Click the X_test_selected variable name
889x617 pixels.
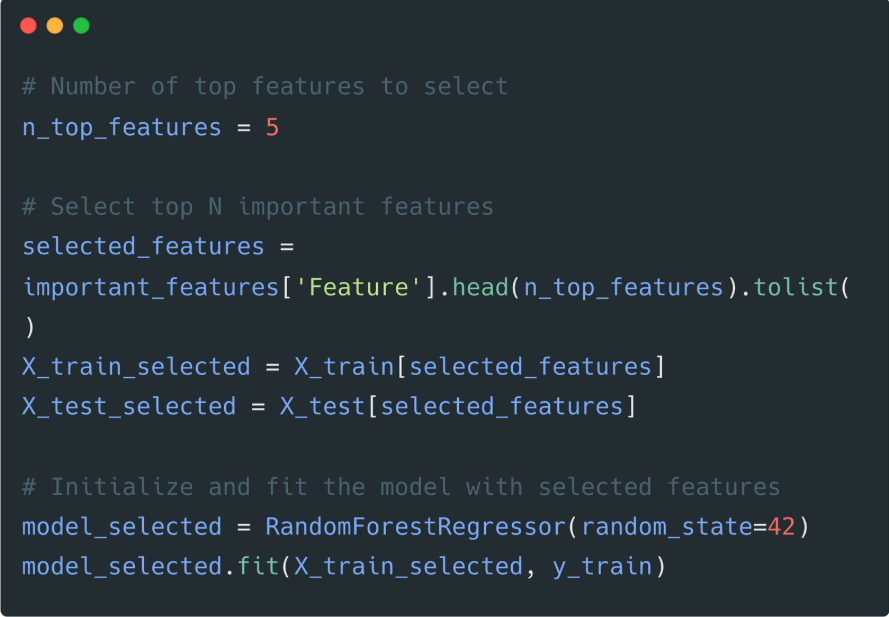[x=129, y=407]
